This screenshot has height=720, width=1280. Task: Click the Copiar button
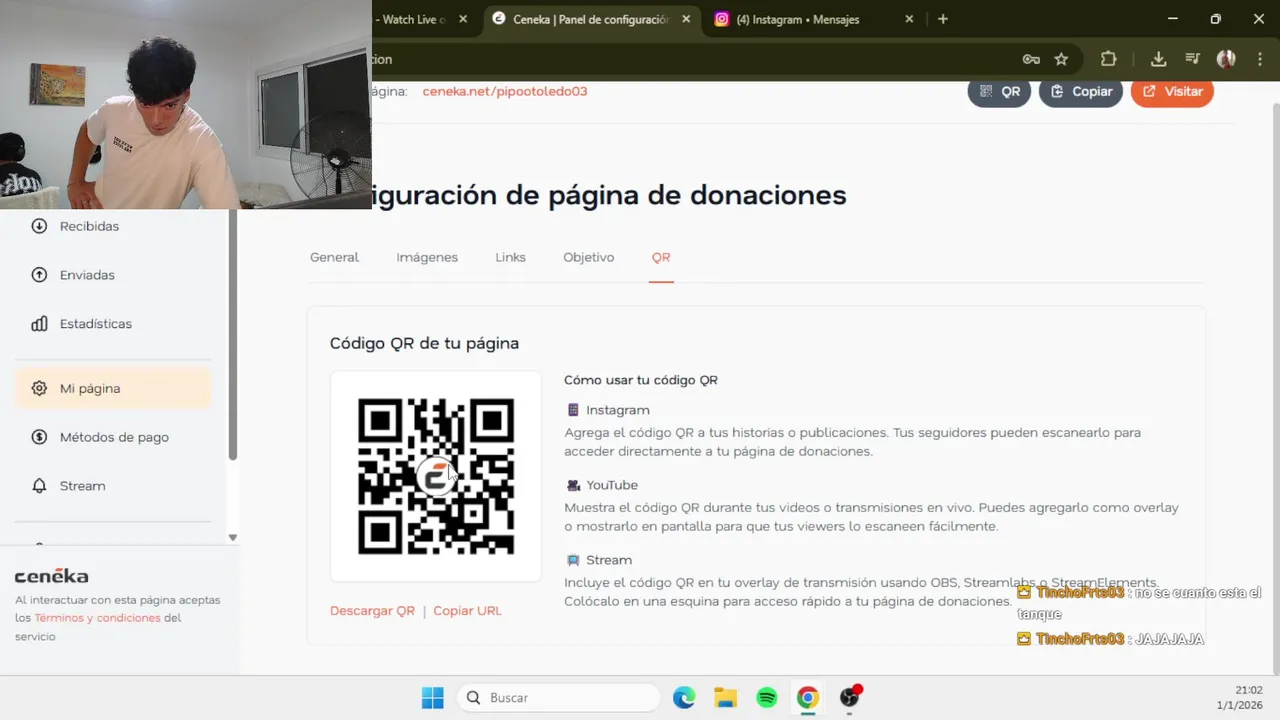coord(1081,91)
